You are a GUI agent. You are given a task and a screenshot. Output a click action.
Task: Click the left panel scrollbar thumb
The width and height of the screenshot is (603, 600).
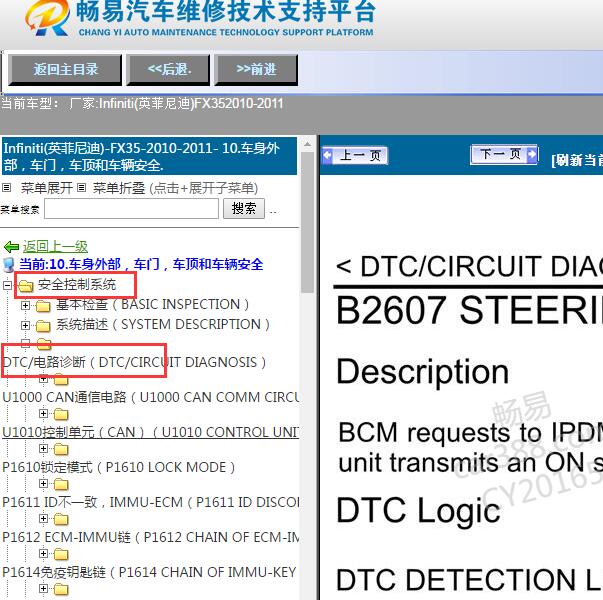coord(307,222)
